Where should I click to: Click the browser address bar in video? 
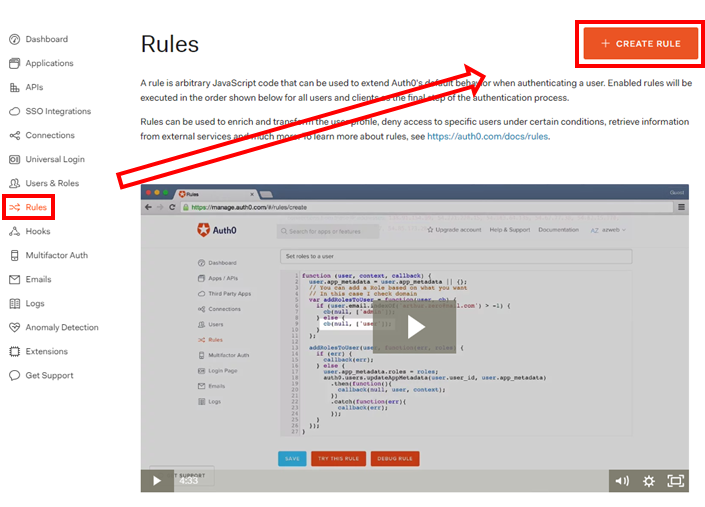(426, 207)
